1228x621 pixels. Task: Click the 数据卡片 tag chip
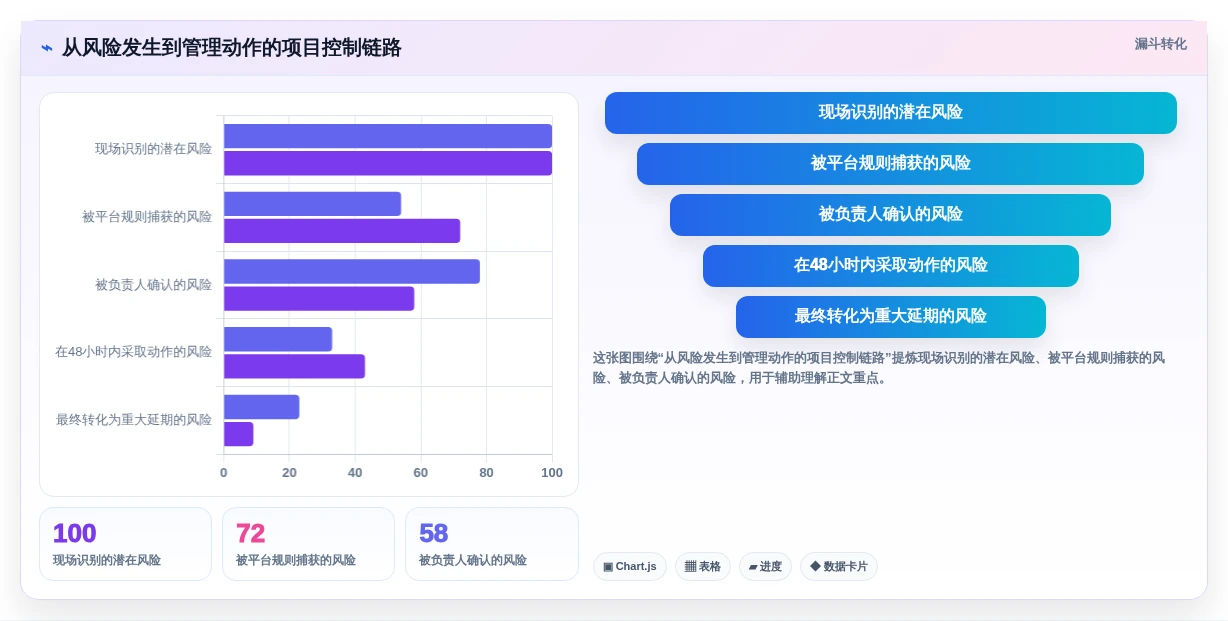(839, 567)
